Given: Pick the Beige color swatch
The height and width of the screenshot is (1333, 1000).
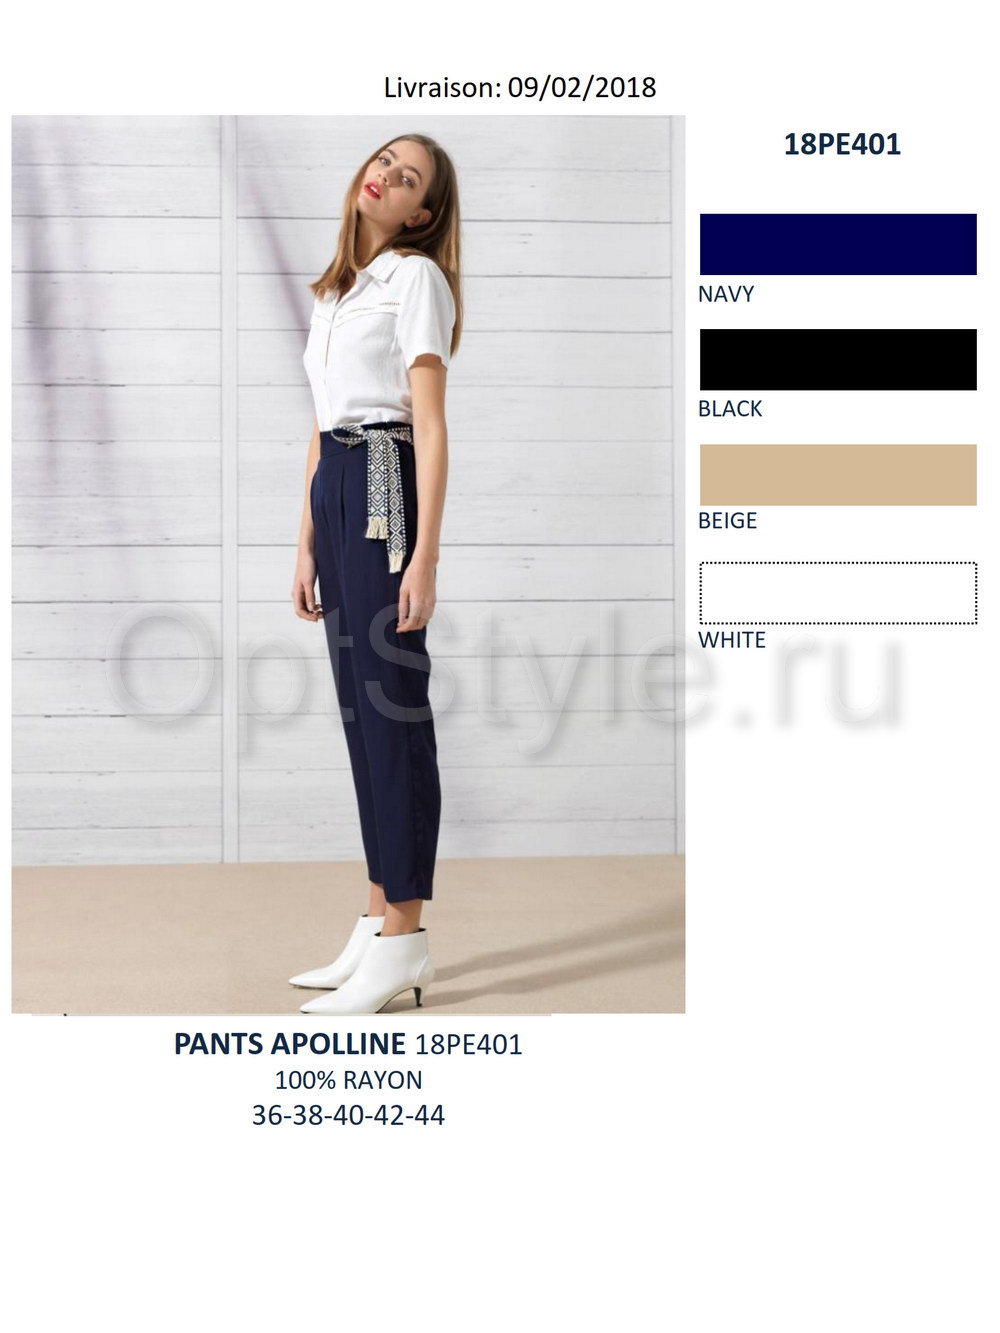Looking at the screenshot, I should tap(838, 475).
